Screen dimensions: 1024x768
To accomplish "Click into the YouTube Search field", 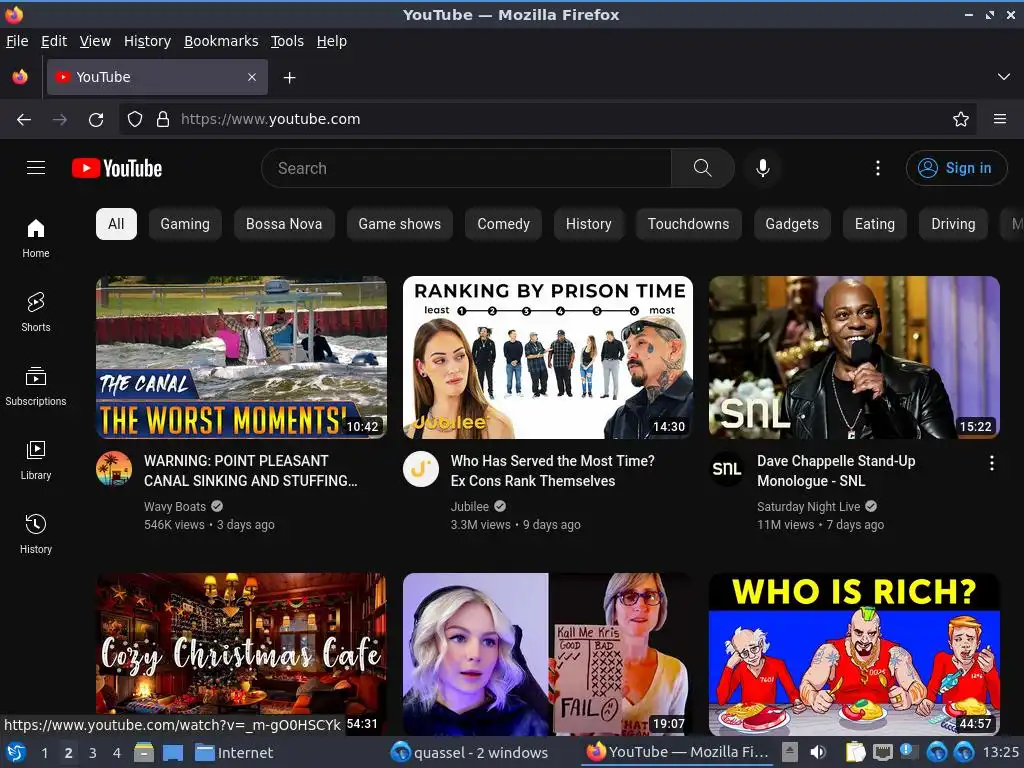I will click(466, 168).
